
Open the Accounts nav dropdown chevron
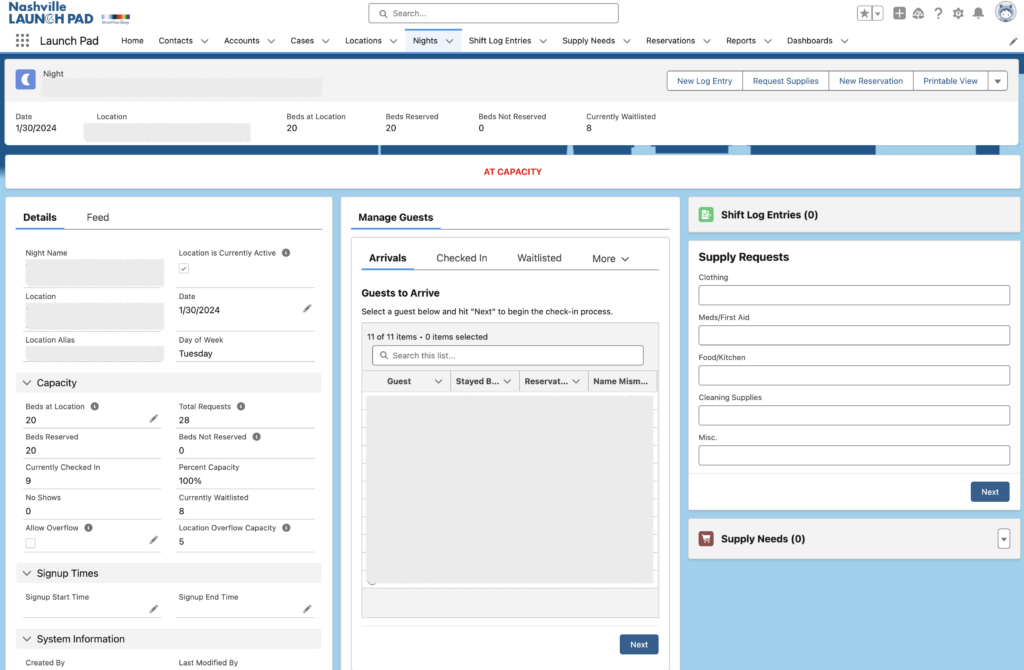(271, 41)
